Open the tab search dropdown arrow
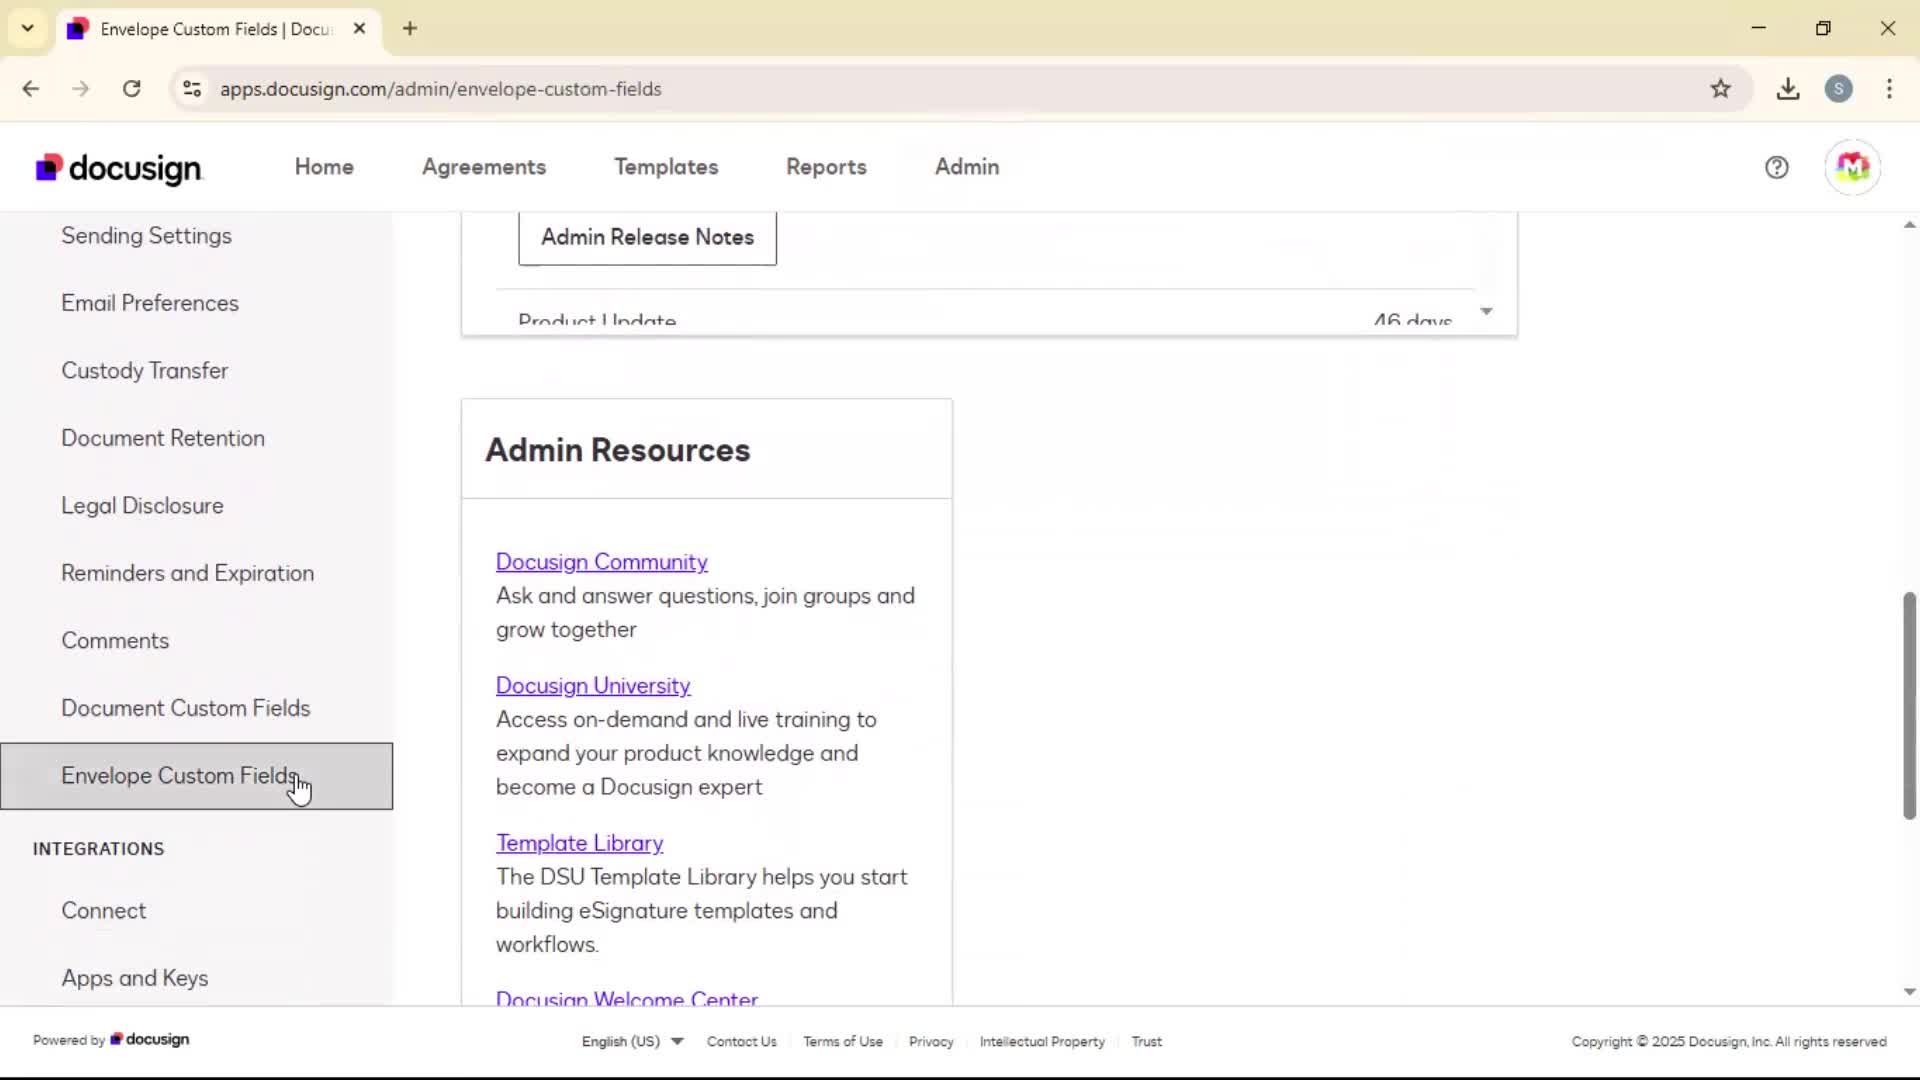This screenshot has width=1920, height=1080. 28,28
